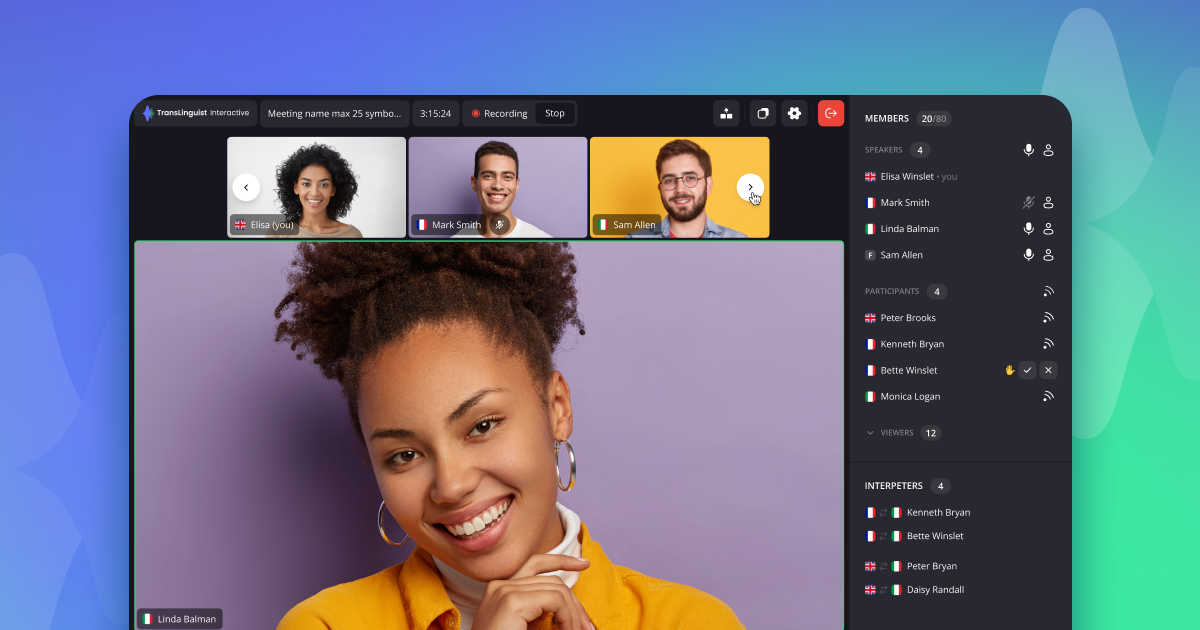Select interpreter Bette Winslet

(935, 536)
